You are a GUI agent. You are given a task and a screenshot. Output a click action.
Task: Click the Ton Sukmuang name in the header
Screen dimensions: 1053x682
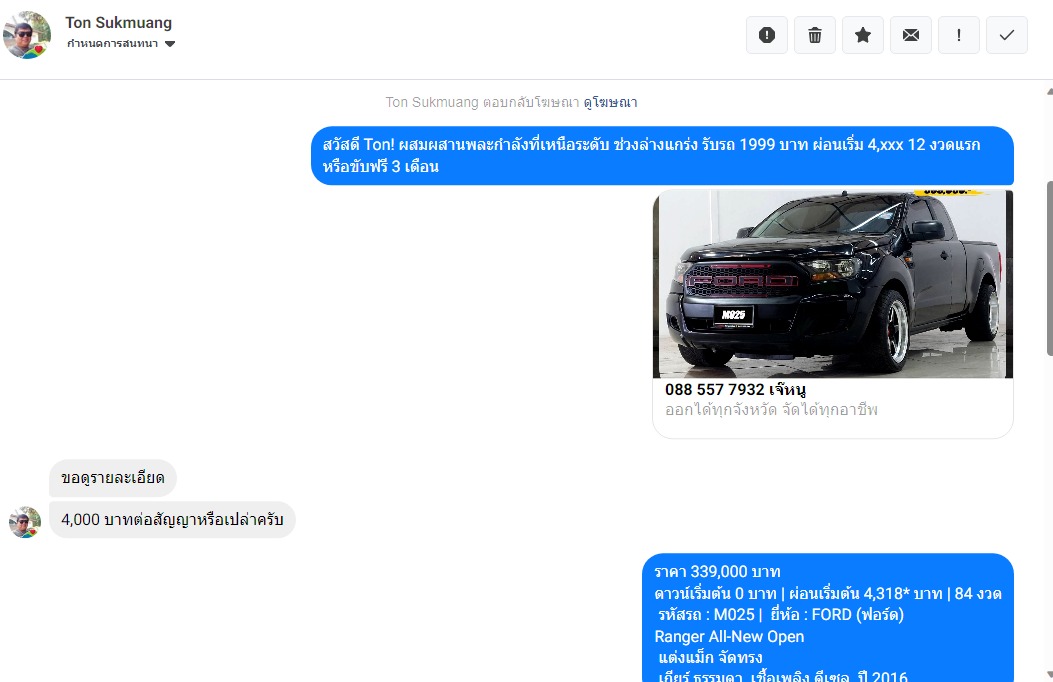click(x=119, y=23)
